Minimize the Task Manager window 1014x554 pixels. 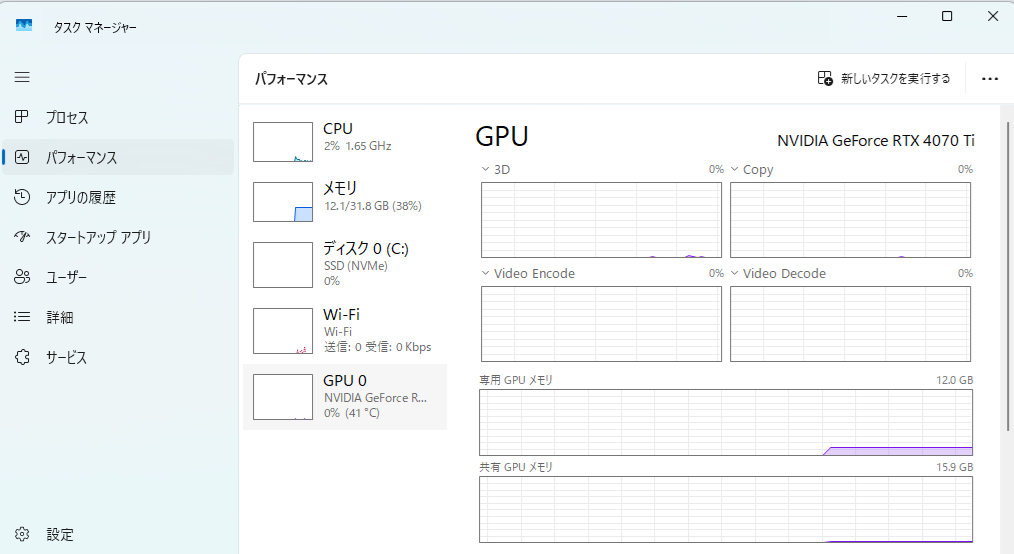click(x=902, y=16)
